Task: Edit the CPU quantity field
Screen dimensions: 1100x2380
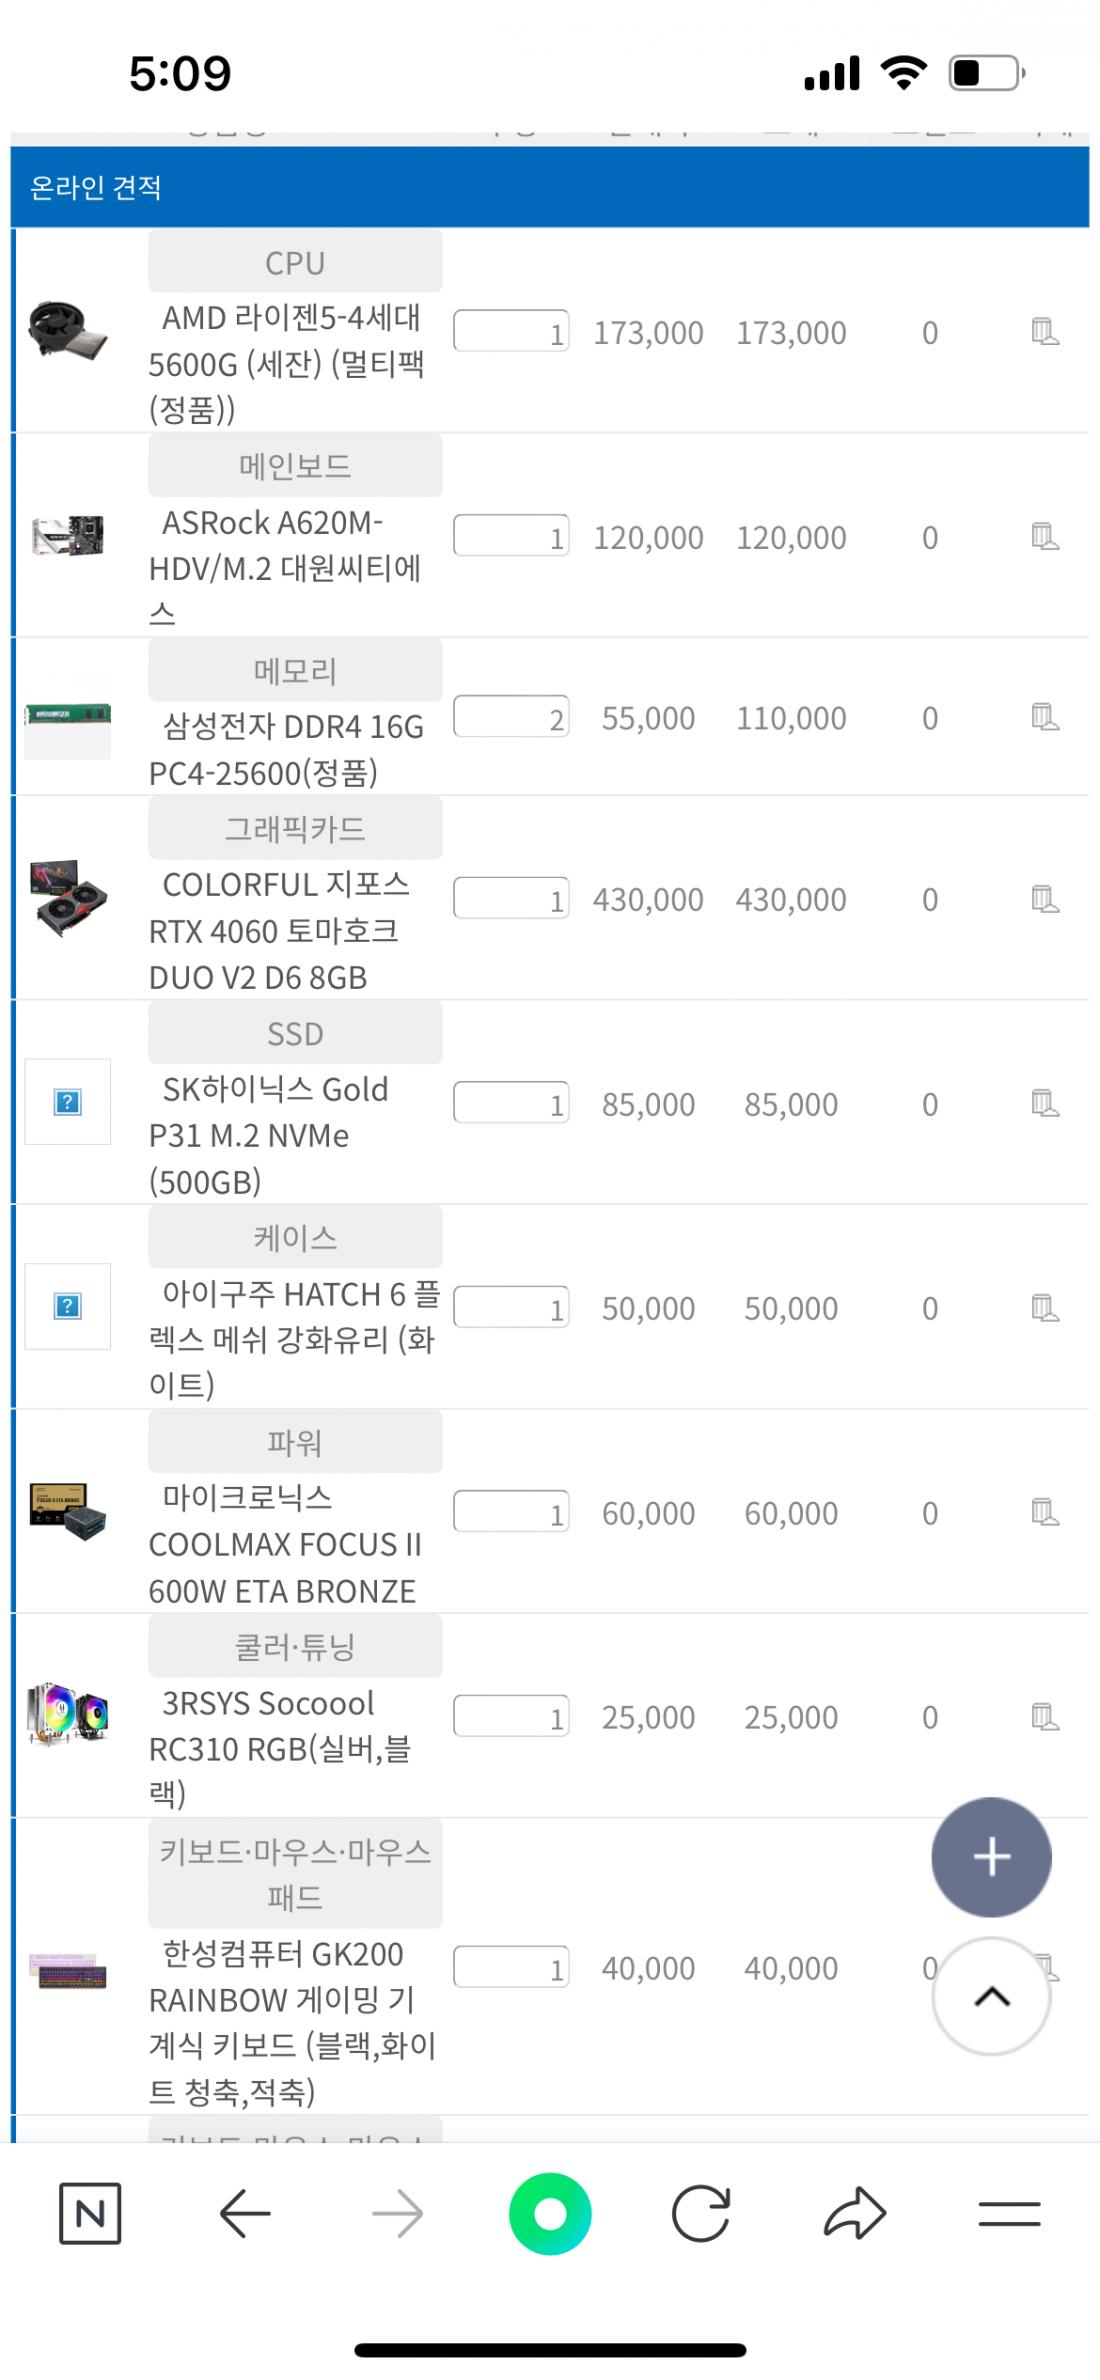Action: tap(511, 332)
